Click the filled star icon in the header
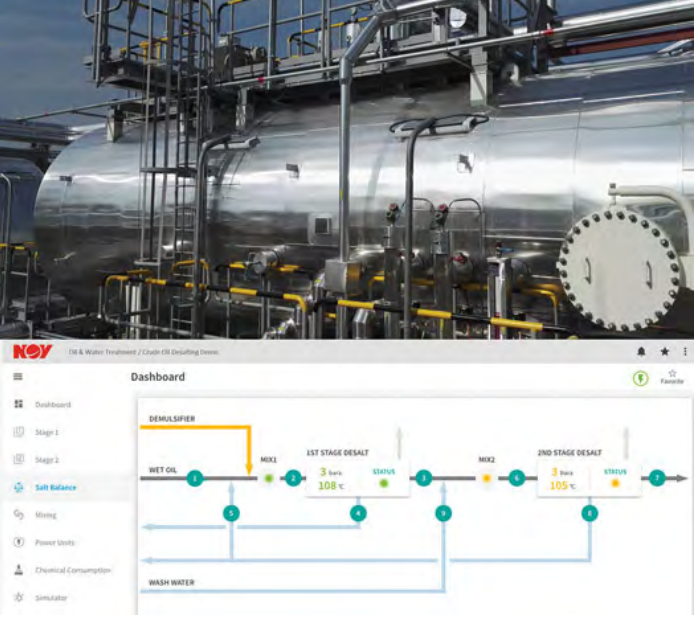This screenshot has width=694, height=617. tap(664, 352)
